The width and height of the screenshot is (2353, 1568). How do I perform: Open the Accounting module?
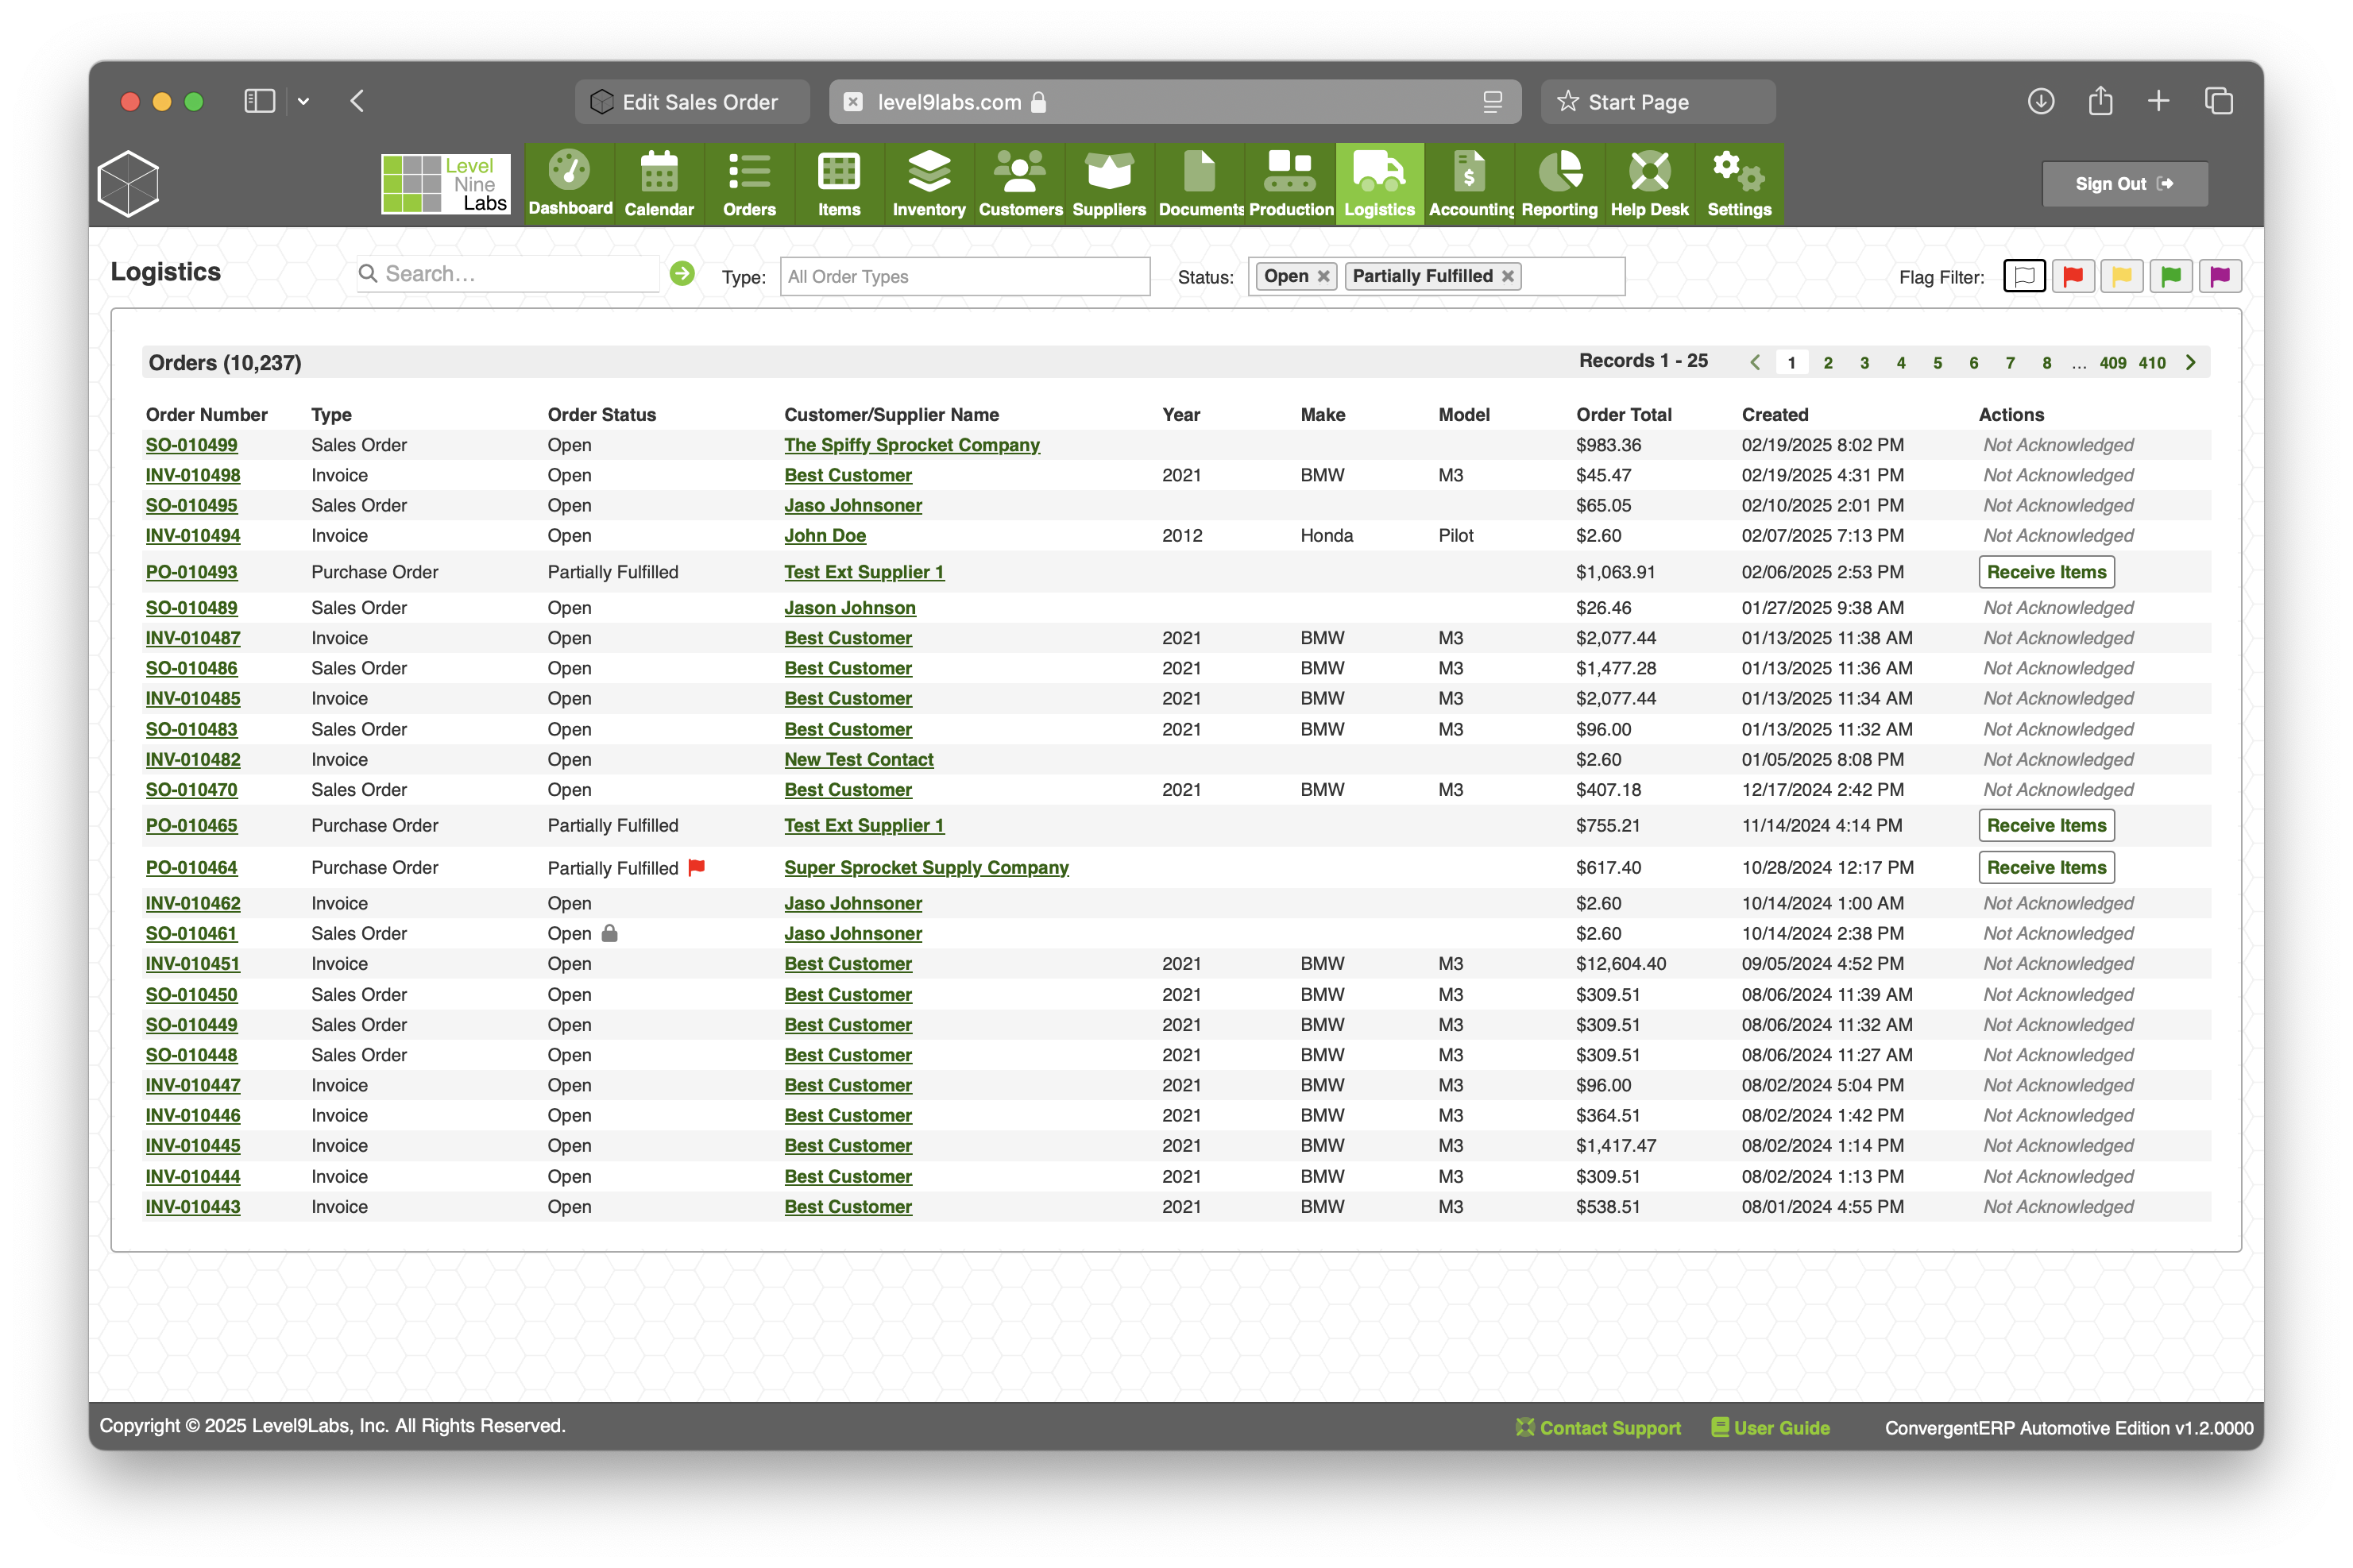1470,184
